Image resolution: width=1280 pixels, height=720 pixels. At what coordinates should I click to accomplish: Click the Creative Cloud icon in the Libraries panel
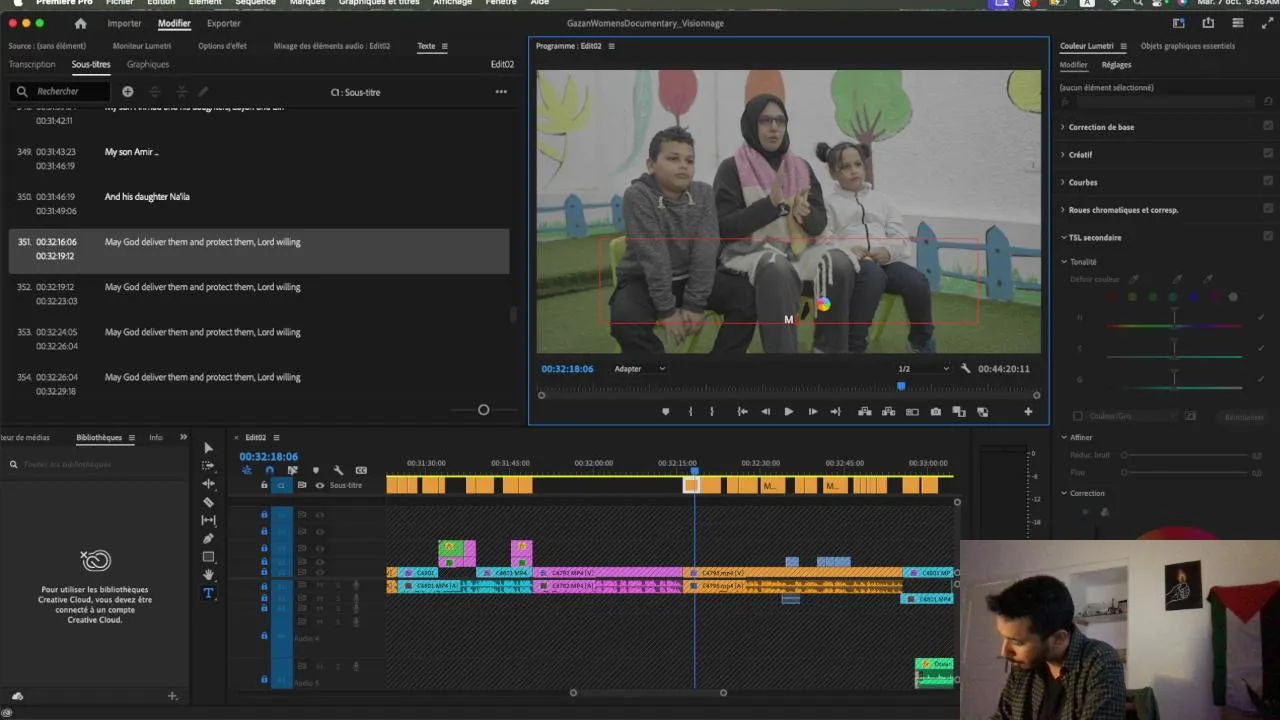(x=96, y=560)
